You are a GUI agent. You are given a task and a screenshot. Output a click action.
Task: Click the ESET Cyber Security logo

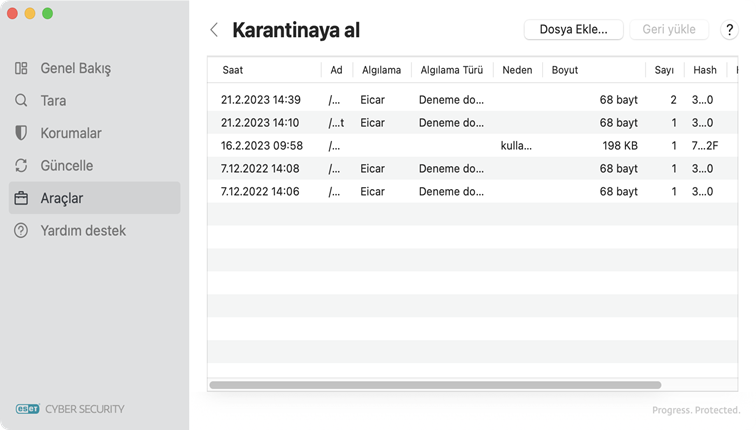tap(70, 409)
